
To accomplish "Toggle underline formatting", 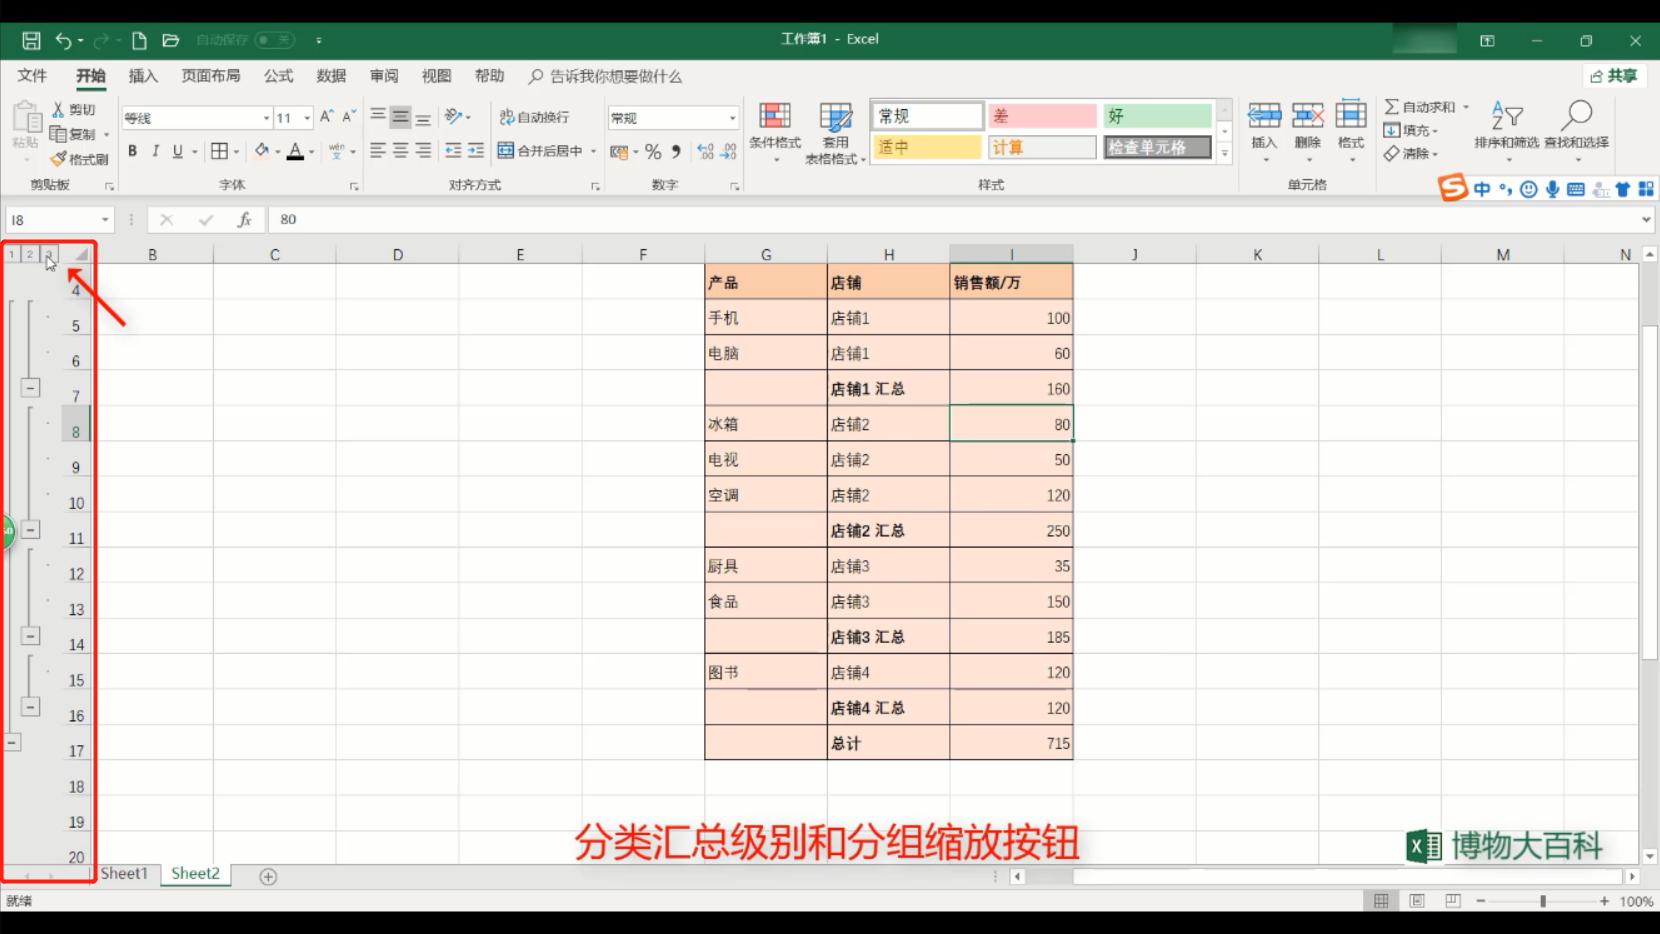I will tap(177, 151).
